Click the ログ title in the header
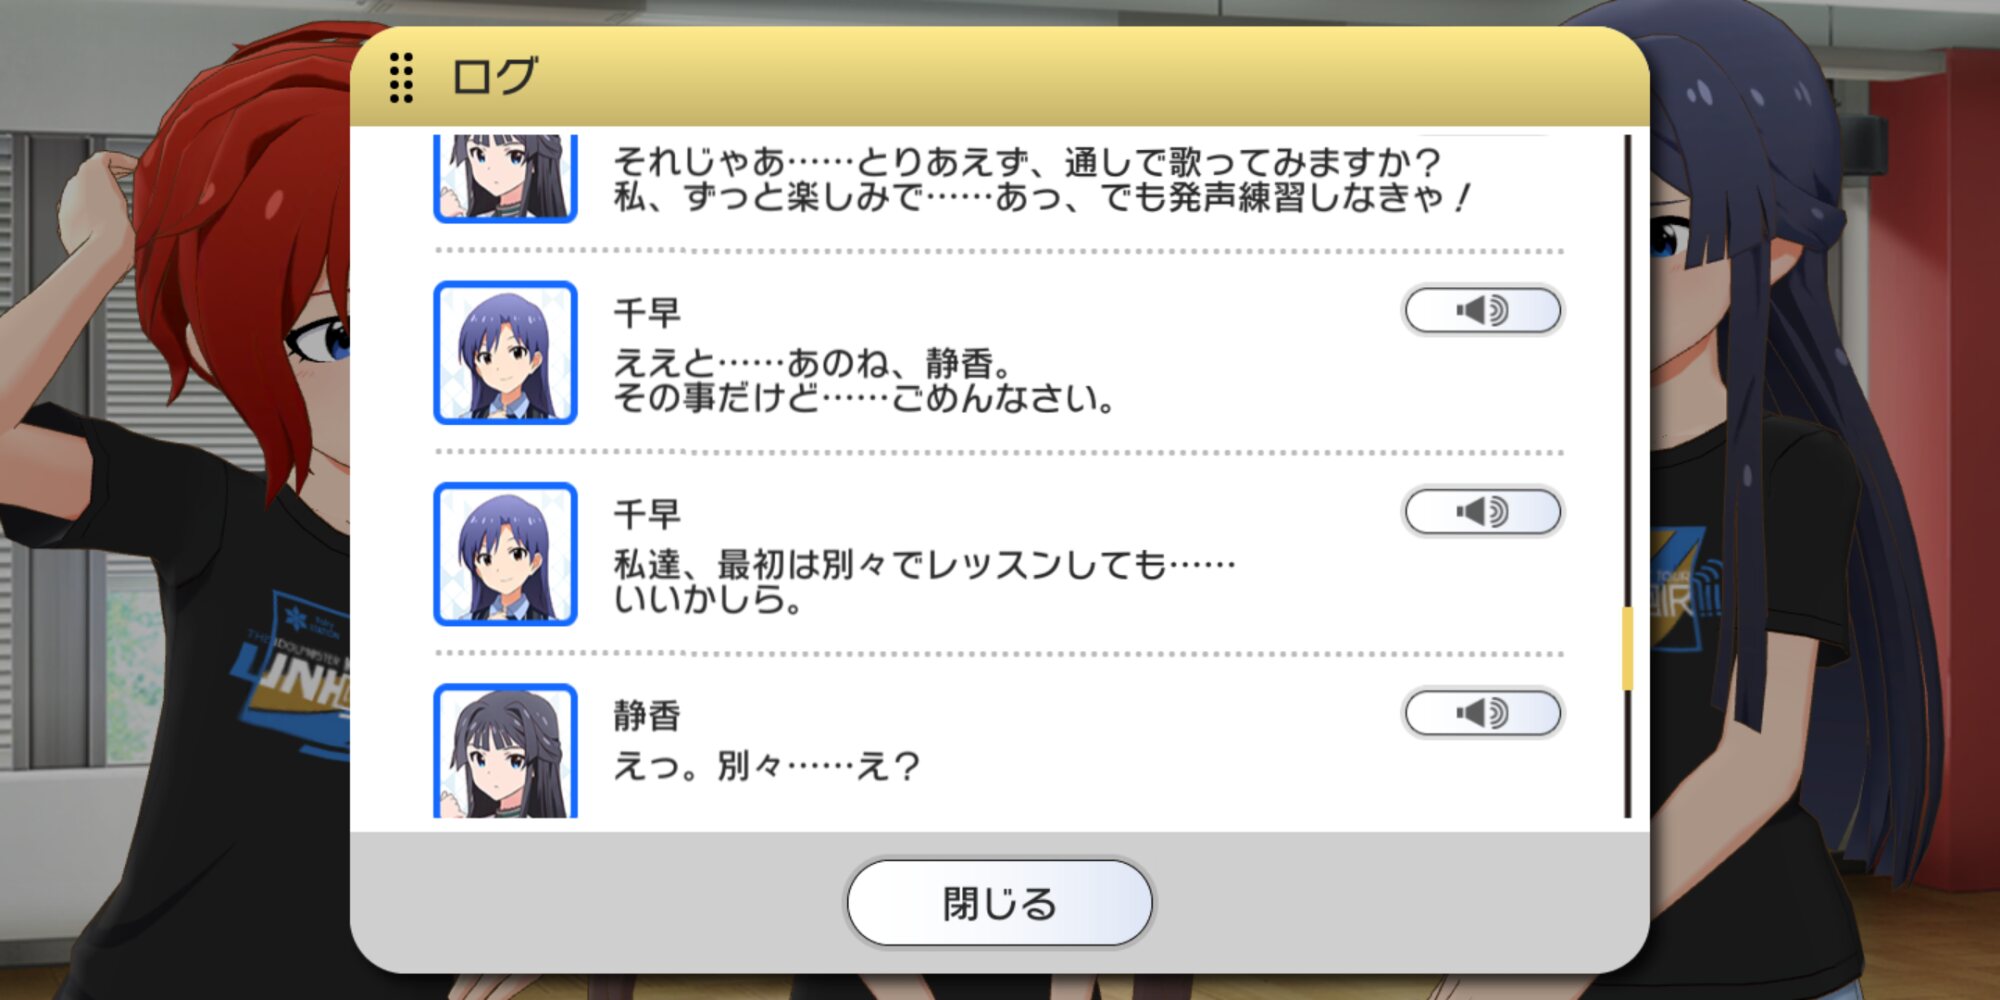 494,77
